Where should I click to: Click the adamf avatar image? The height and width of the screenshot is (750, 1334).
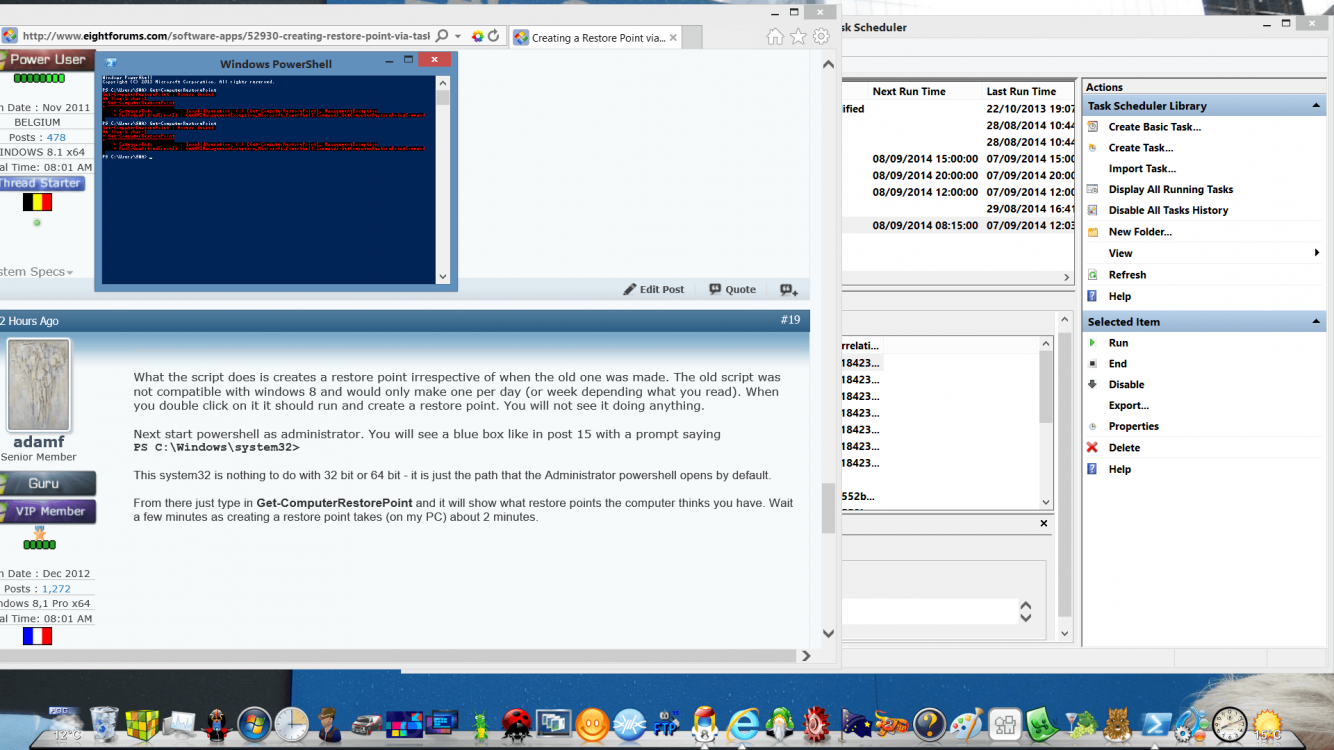[39, 385]
